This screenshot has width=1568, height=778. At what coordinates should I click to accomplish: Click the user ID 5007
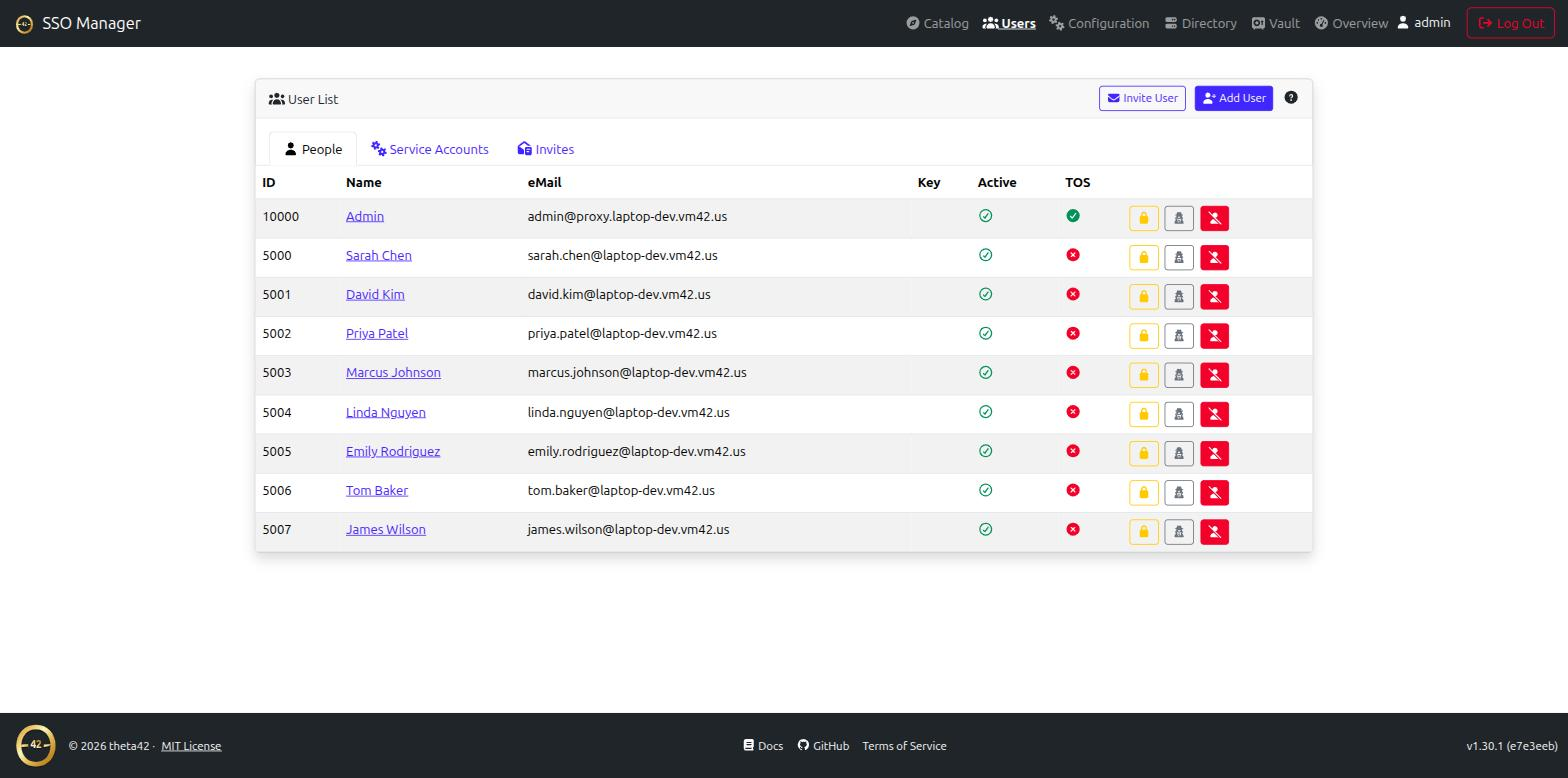coord(277,529)
